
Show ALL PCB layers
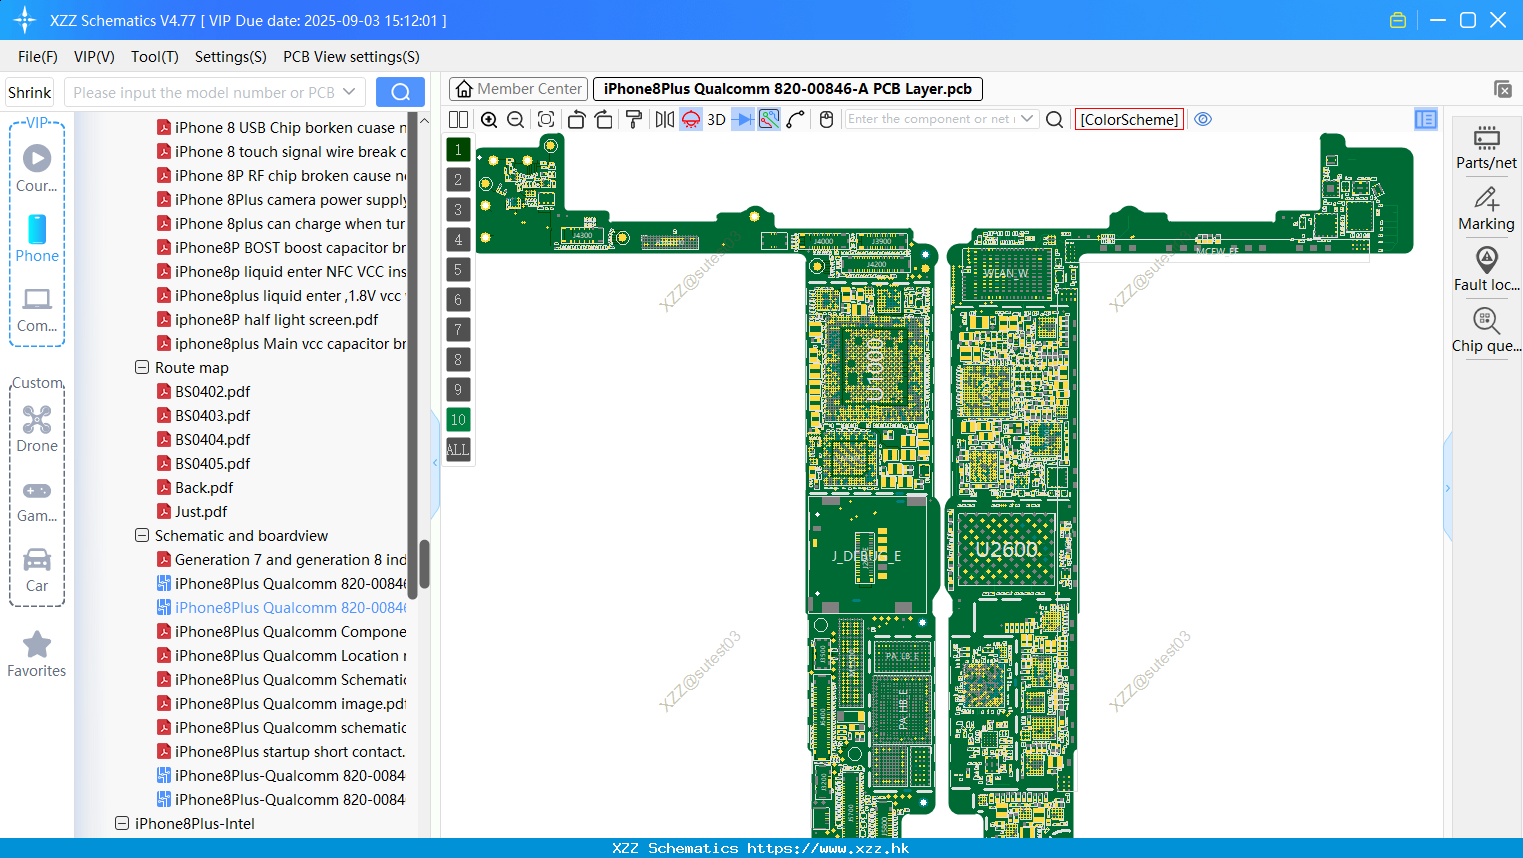(x=458, y=450)
